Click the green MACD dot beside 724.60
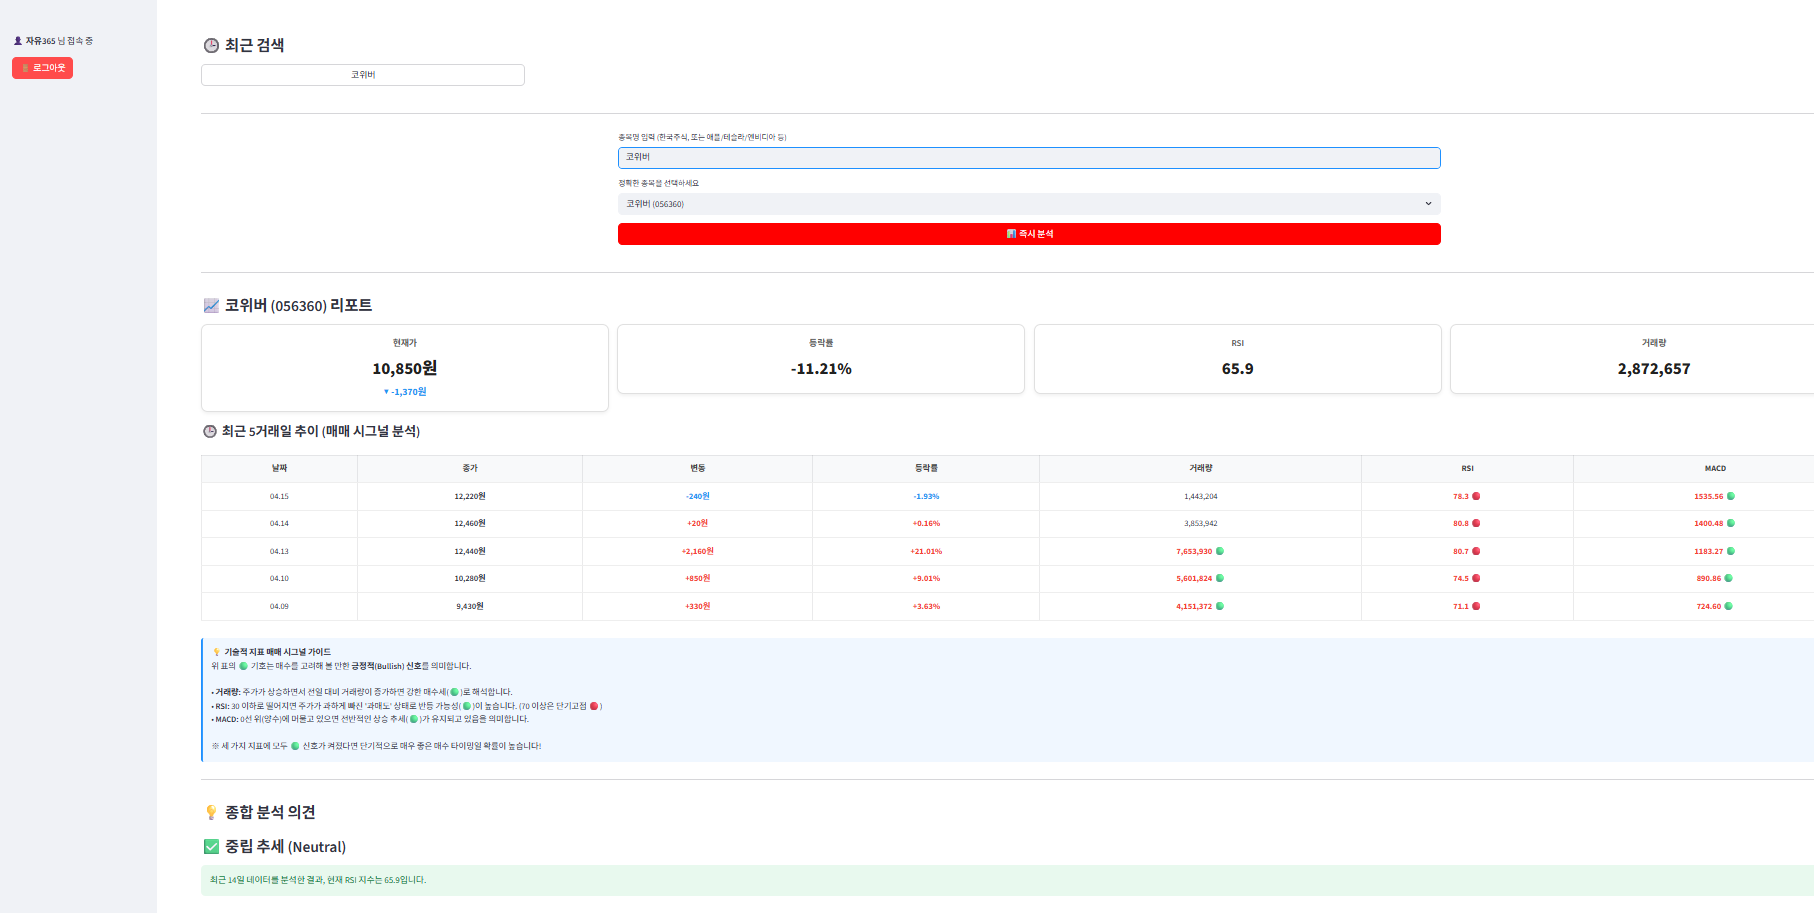The image size is (1814, 913). 1729,606
